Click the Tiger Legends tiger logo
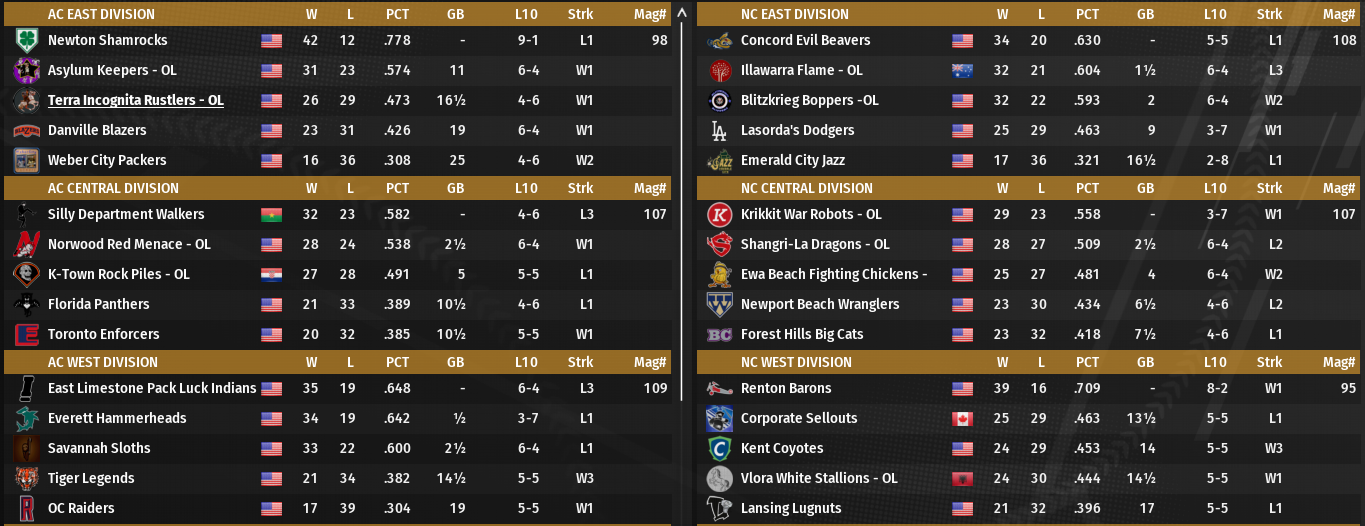 pos(26,478)
